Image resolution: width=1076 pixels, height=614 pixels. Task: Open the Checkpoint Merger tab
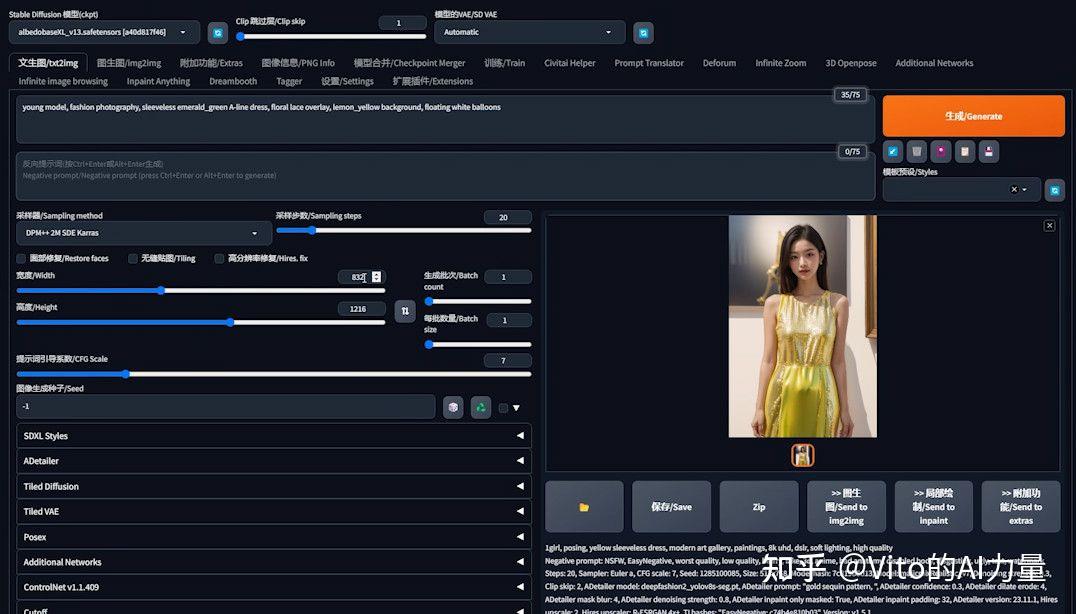pyautogui.click(x=410, y=63)
